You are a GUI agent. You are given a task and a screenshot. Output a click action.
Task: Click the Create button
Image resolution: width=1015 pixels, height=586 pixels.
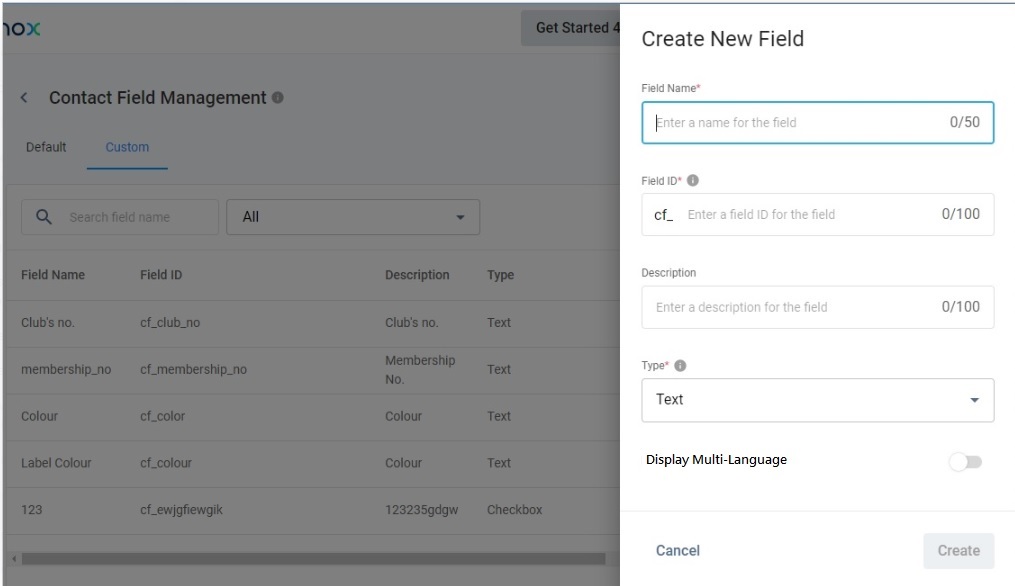[x=958, y=551]
